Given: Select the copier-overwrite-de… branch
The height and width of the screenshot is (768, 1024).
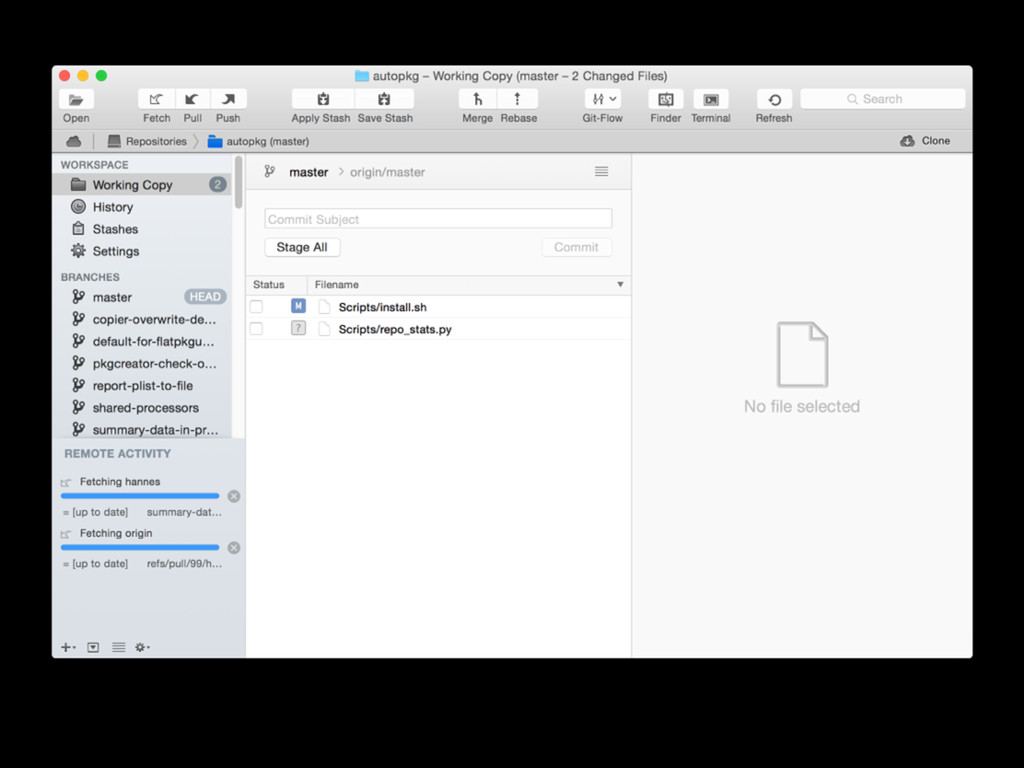Looking at the screenshot, I should pyautogui.click(x=142, y=319).
